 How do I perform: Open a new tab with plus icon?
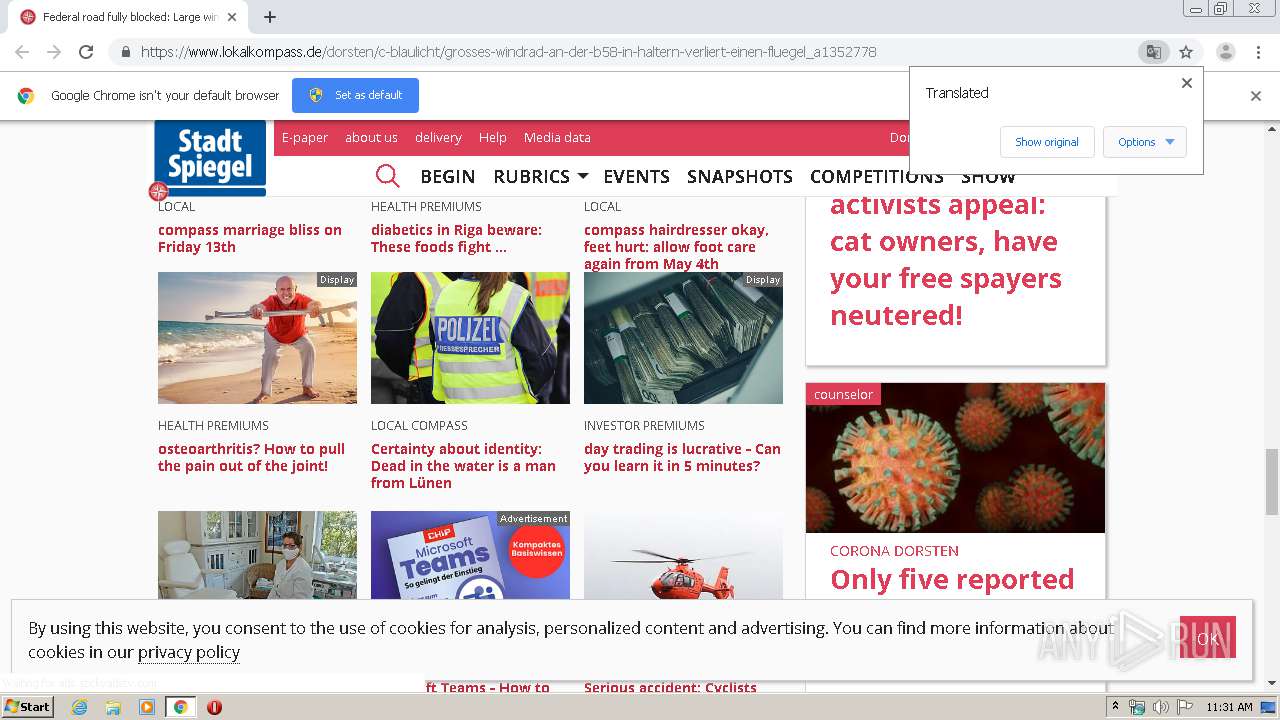pyautogui.click(x=270, y=17)
